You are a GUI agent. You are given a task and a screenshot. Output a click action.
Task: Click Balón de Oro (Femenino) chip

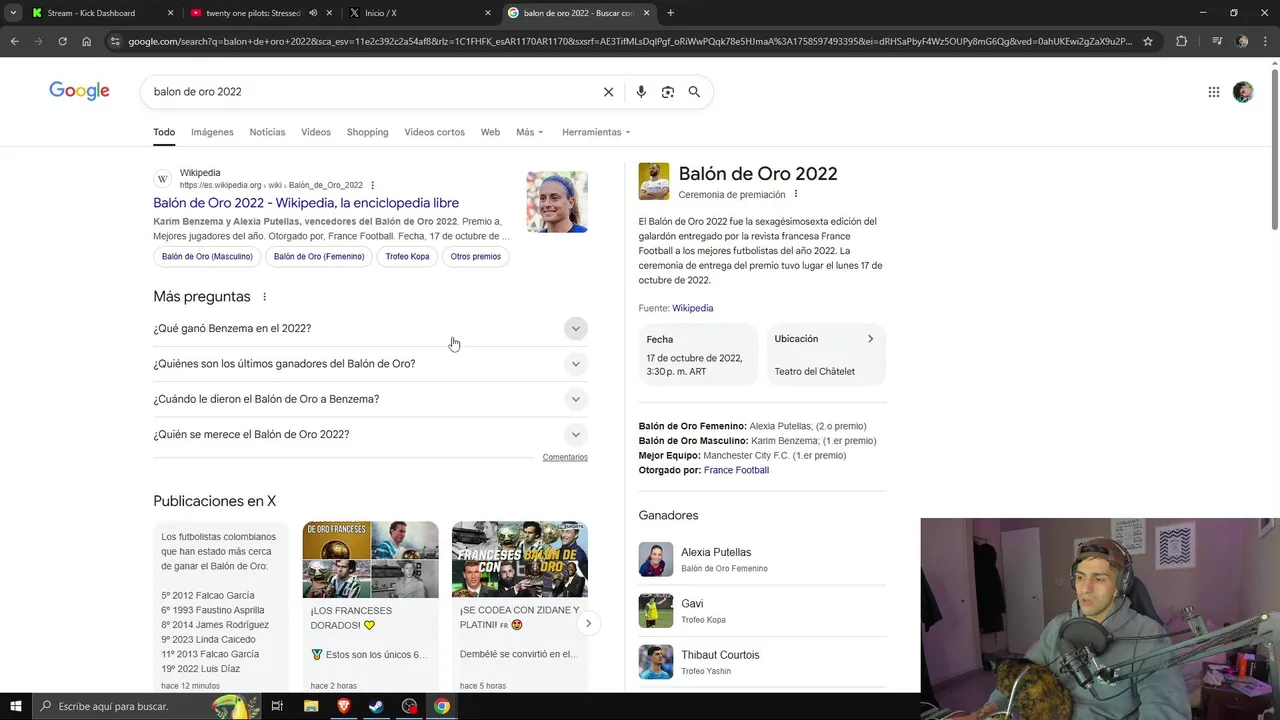(x=319, y=257)
